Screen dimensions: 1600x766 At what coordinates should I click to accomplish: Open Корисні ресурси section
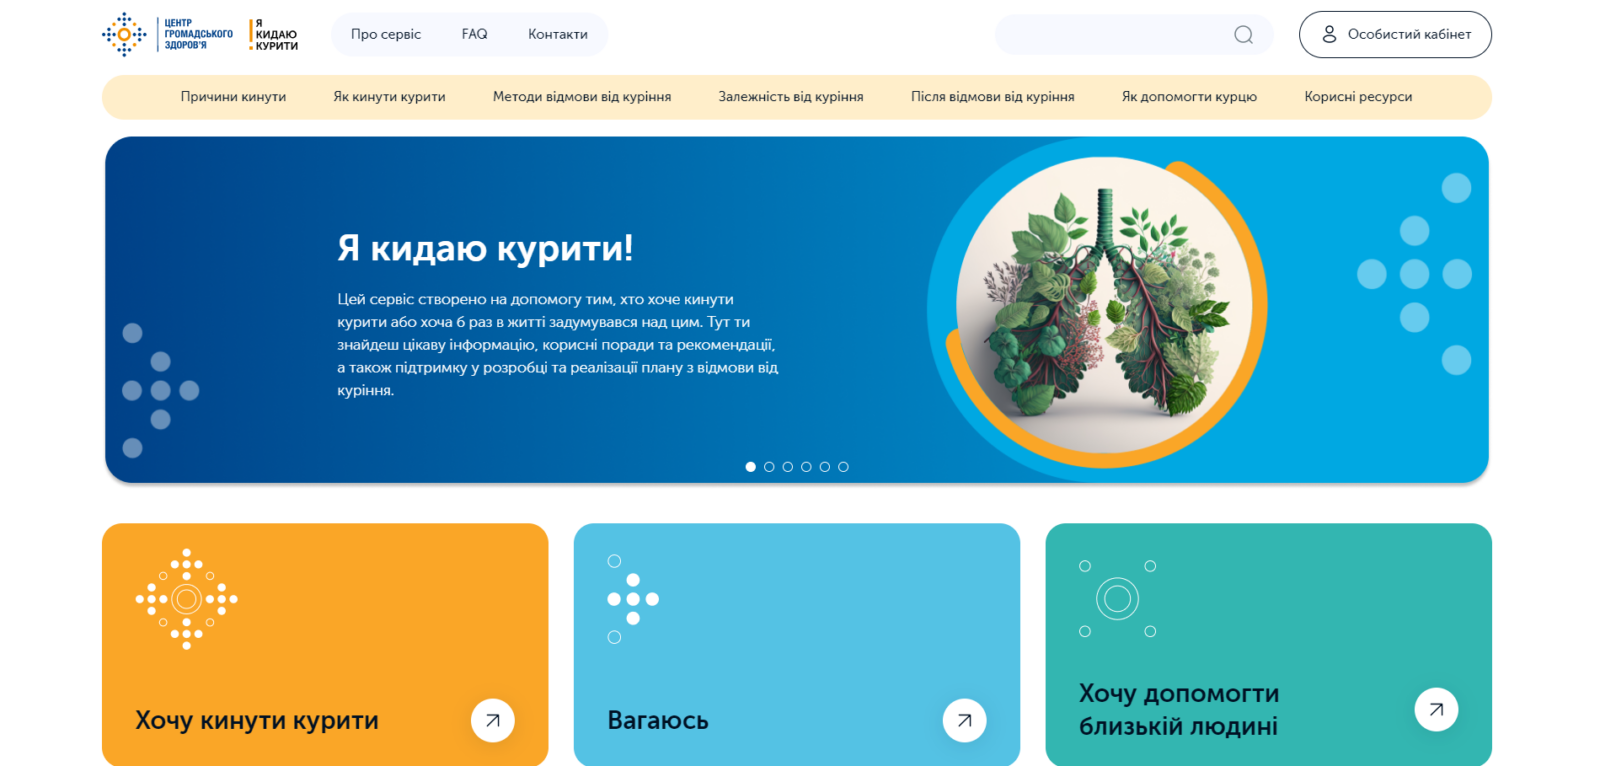click(1357, 97)
